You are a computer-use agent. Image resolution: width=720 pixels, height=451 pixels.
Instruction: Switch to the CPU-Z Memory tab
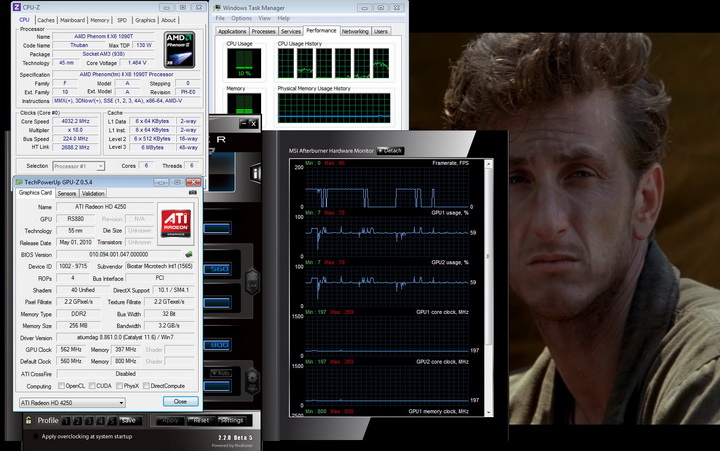tap(100, 20)
